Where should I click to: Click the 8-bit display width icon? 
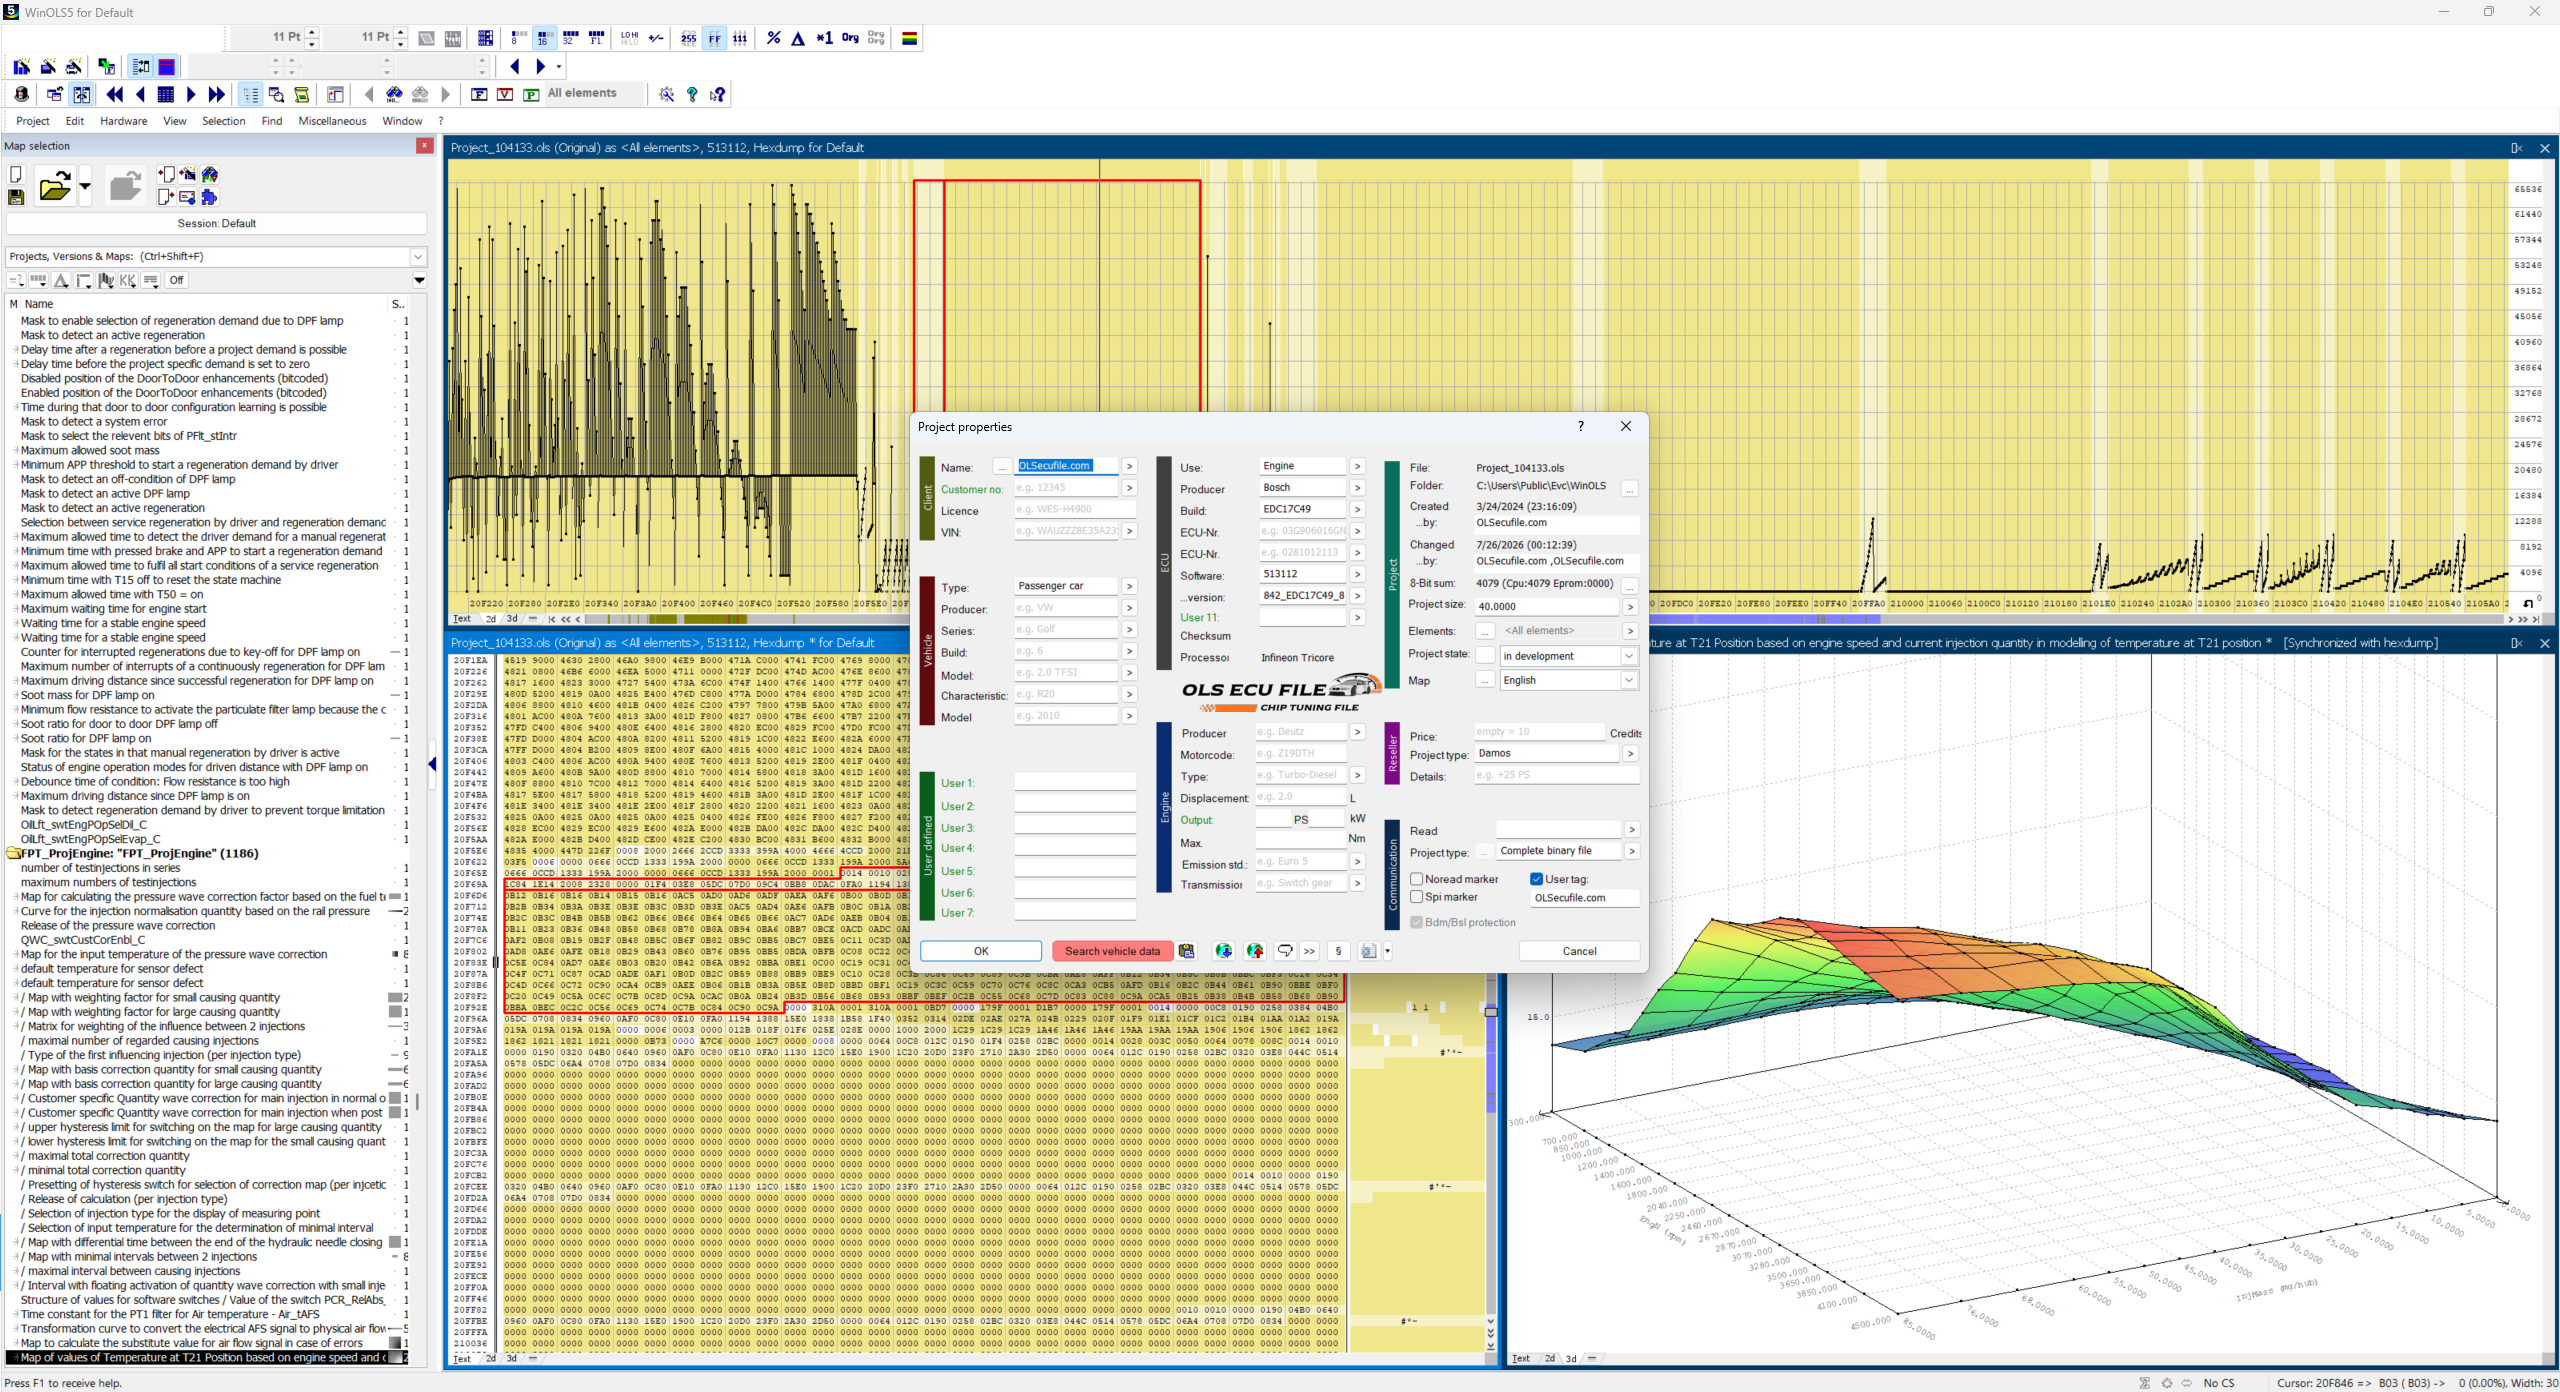click(x=517, y=38)
